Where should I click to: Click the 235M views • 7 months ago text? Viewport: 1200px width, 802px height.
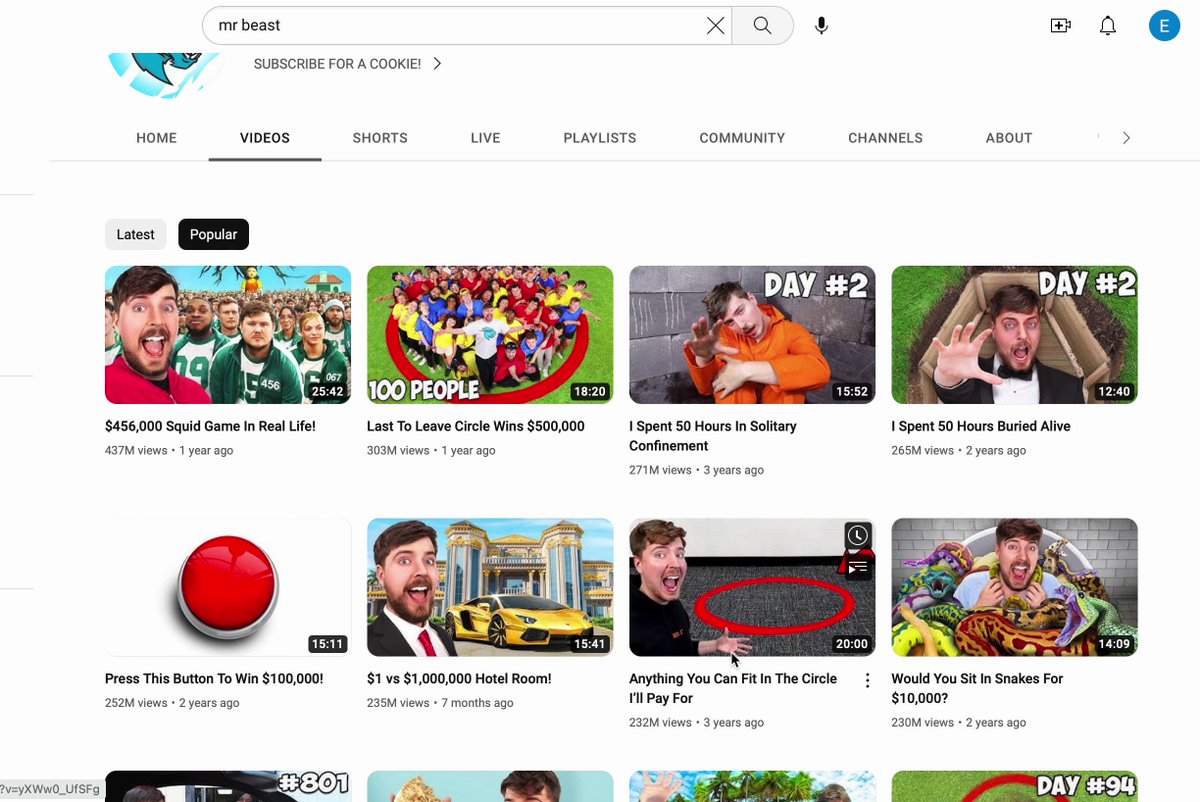click(x=440, y=702)
